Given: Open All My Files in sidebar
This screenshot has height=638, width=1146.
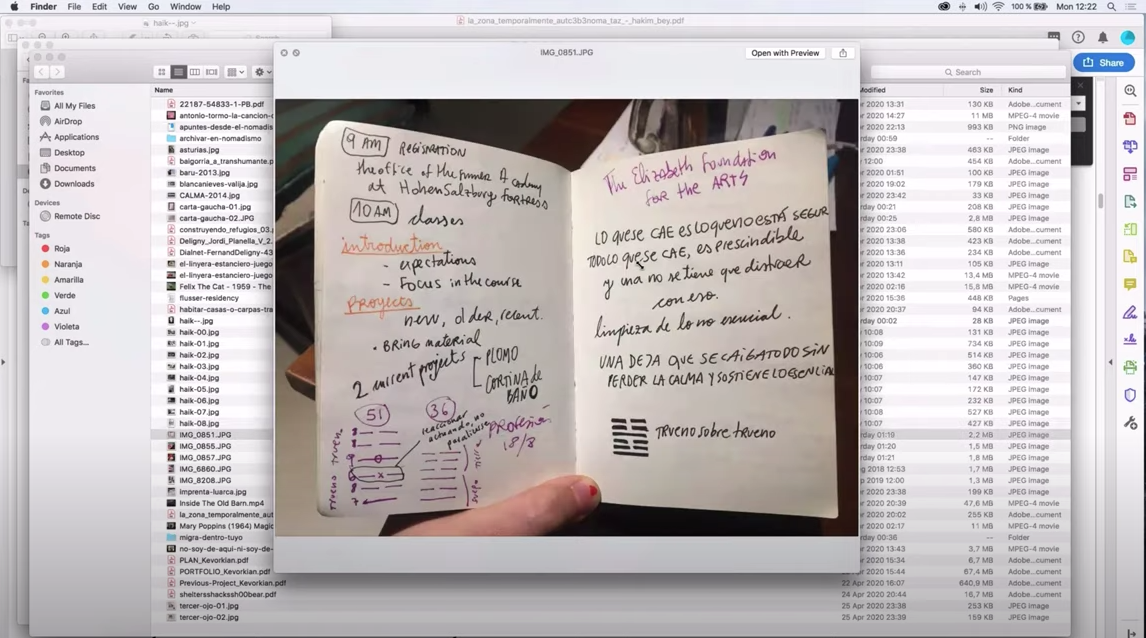Looking at the screenshot, I should coord(75,106).
